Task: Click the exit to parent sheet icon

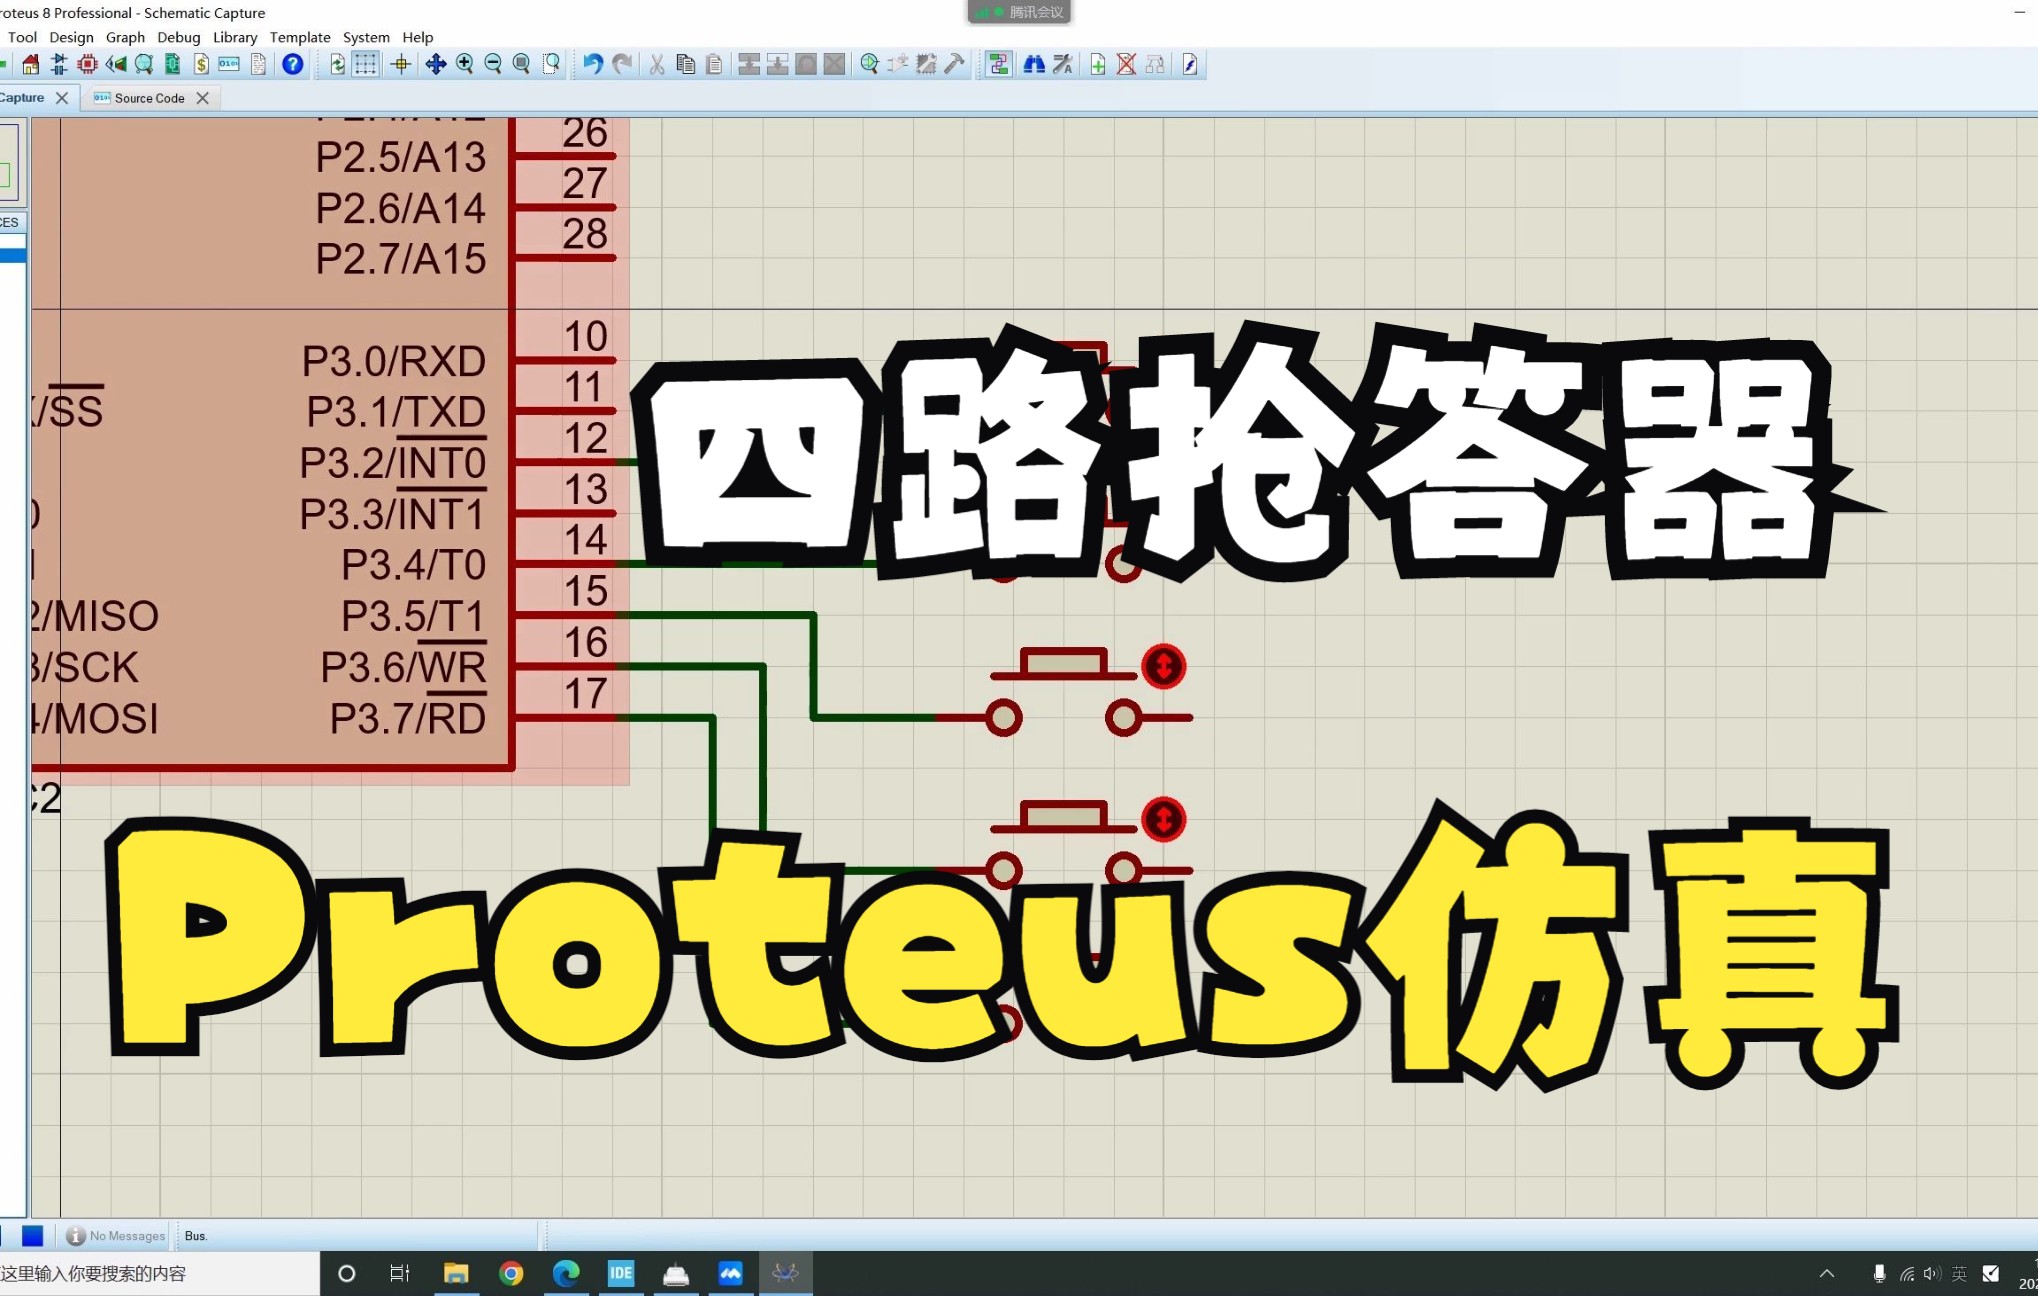Action: (x=1155, y=65)
